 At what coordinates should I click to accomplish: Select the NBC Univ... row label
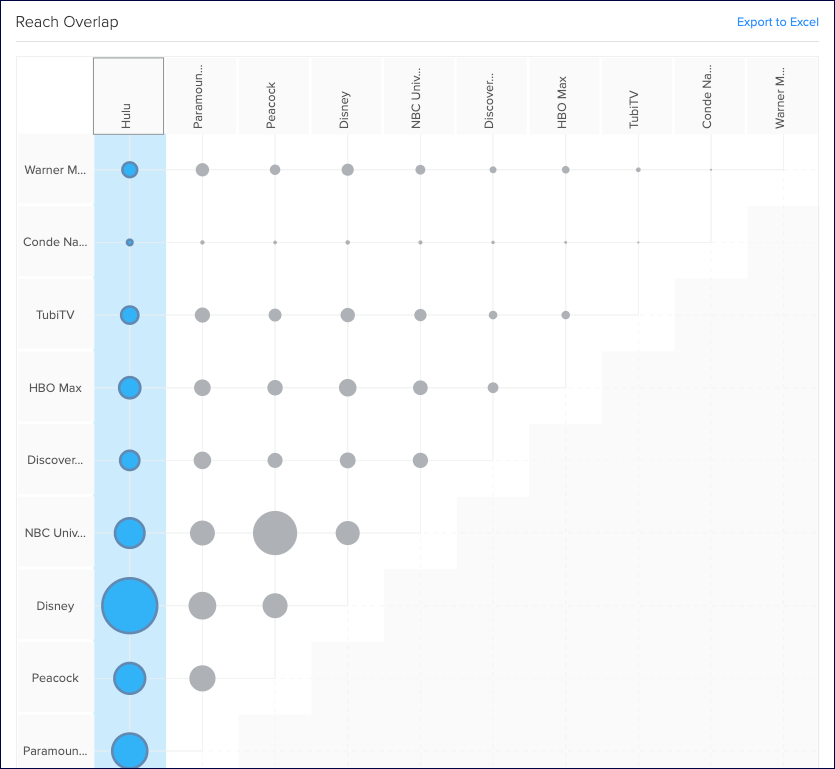(55, 533)
